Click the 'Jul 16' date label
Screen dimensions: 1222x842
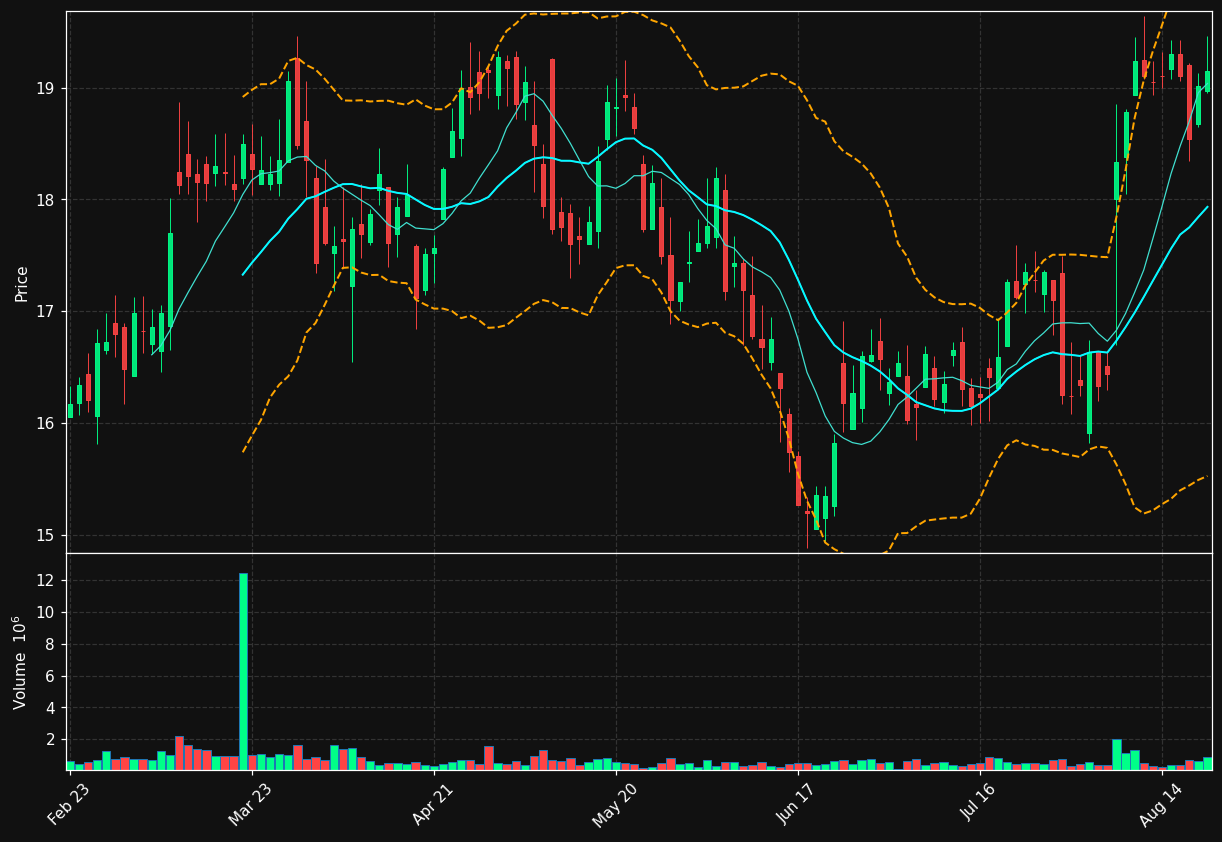click(x=981, y=804)
